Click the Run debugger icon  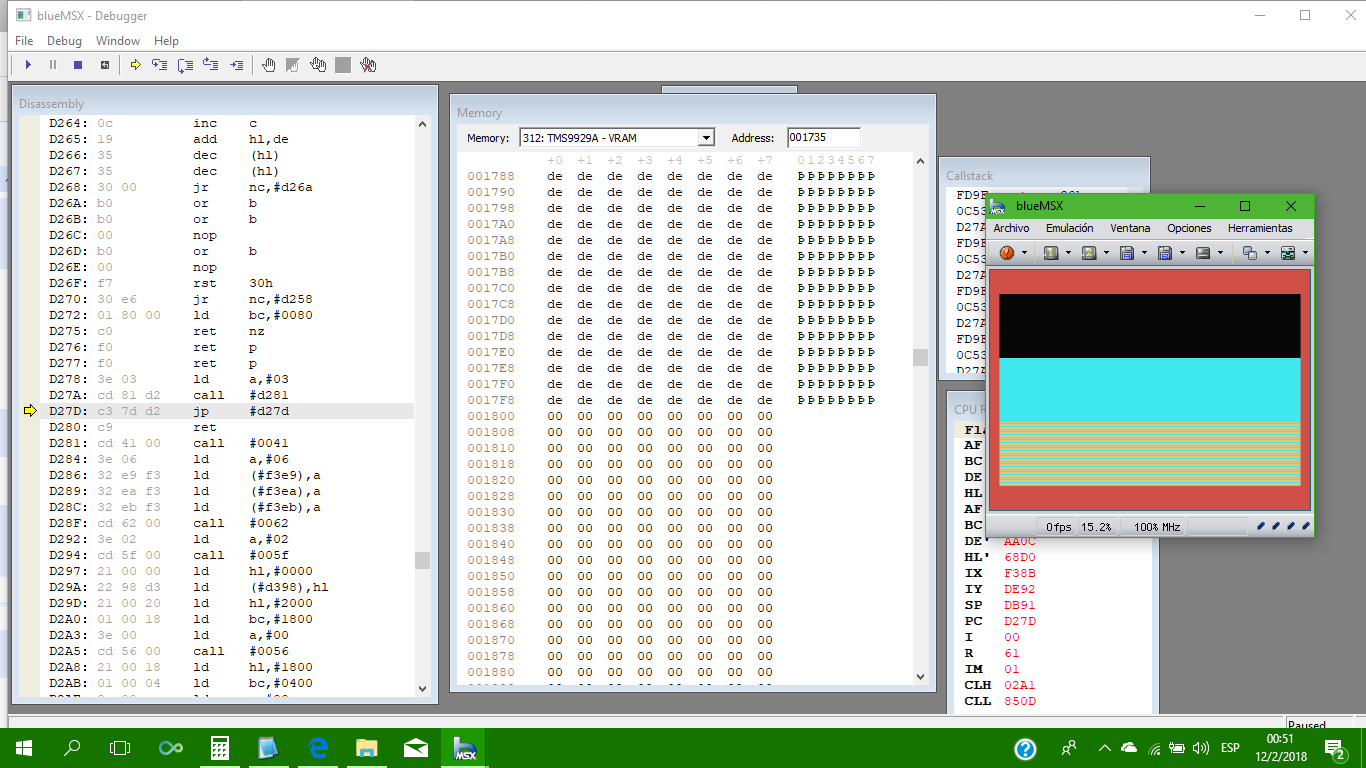27,65
